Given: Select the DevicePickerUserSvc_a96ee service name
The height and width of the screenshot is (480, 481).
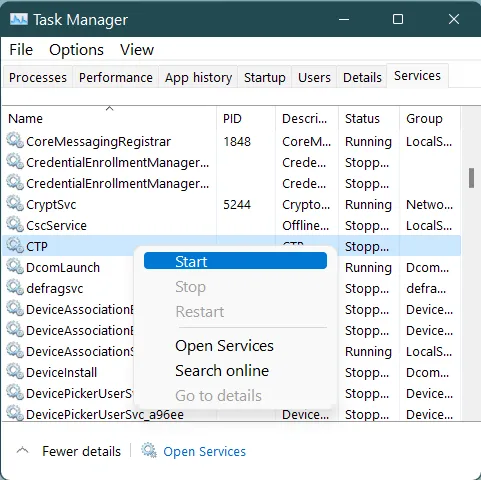Looking at the screenshot, I should [105, 414].
